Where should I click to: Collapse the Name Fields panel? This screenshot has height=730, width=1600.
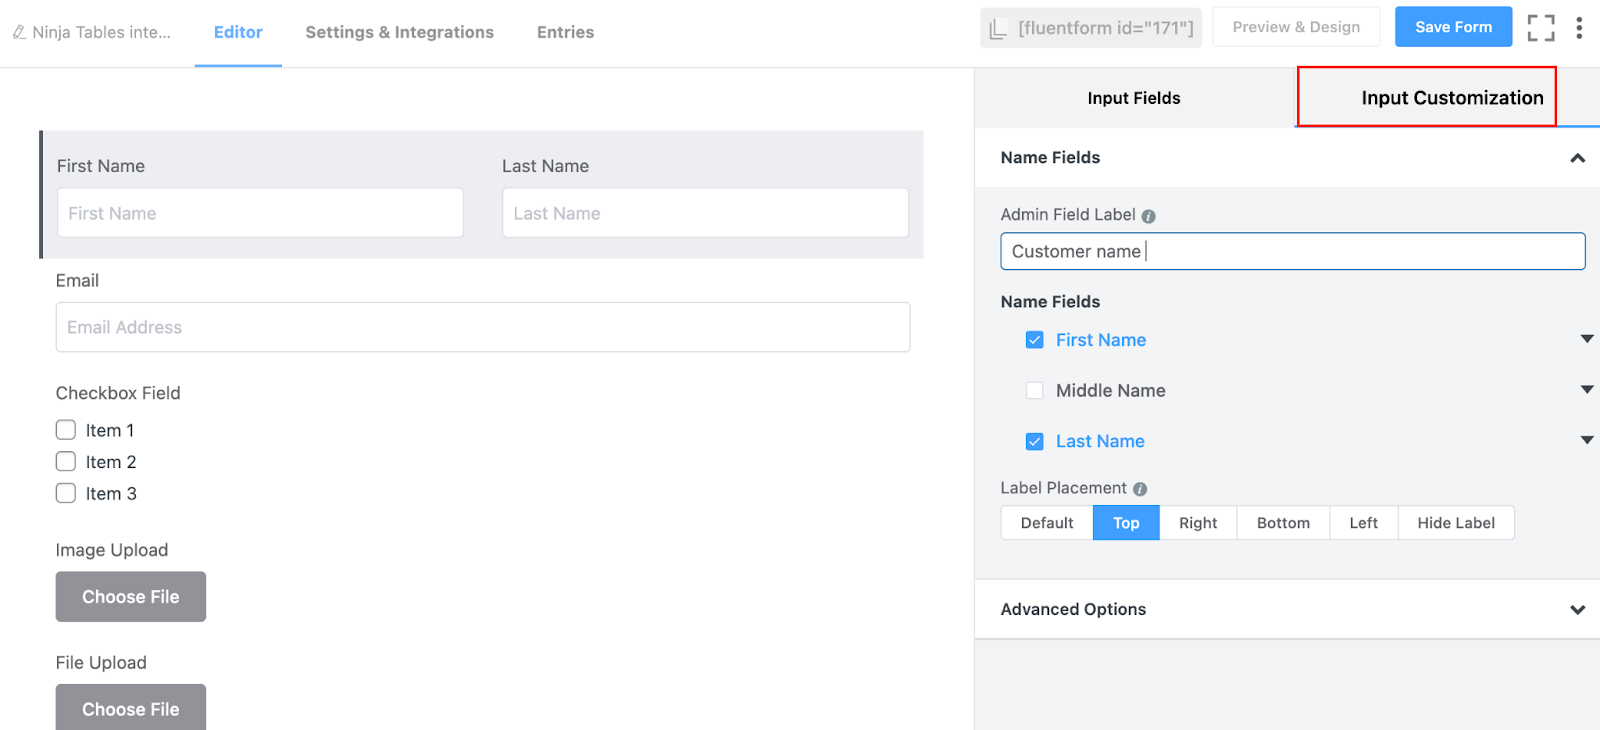1577,158
